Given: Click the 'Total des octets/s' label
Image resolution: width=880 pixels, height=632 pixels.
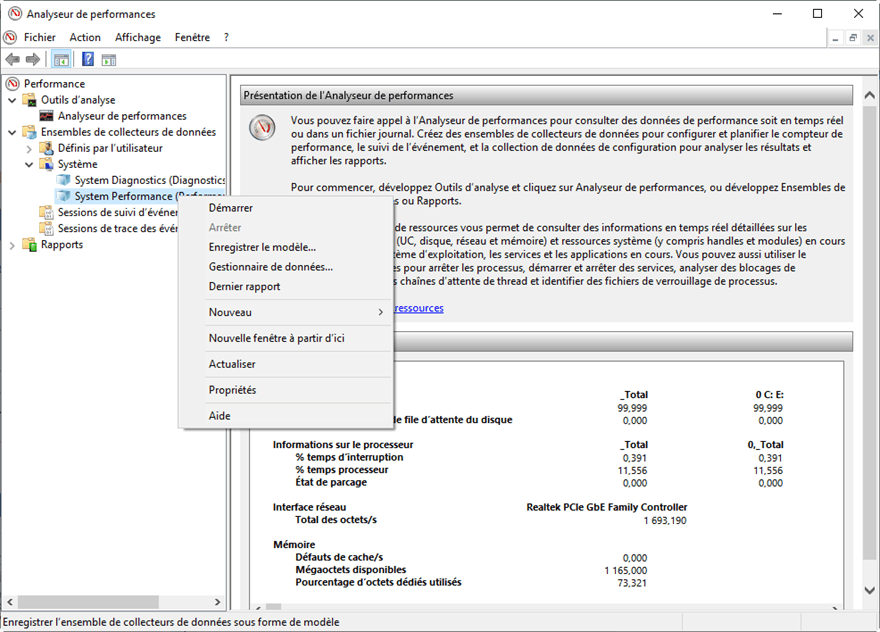Looking at the screenshot, I should coord(336,520).
